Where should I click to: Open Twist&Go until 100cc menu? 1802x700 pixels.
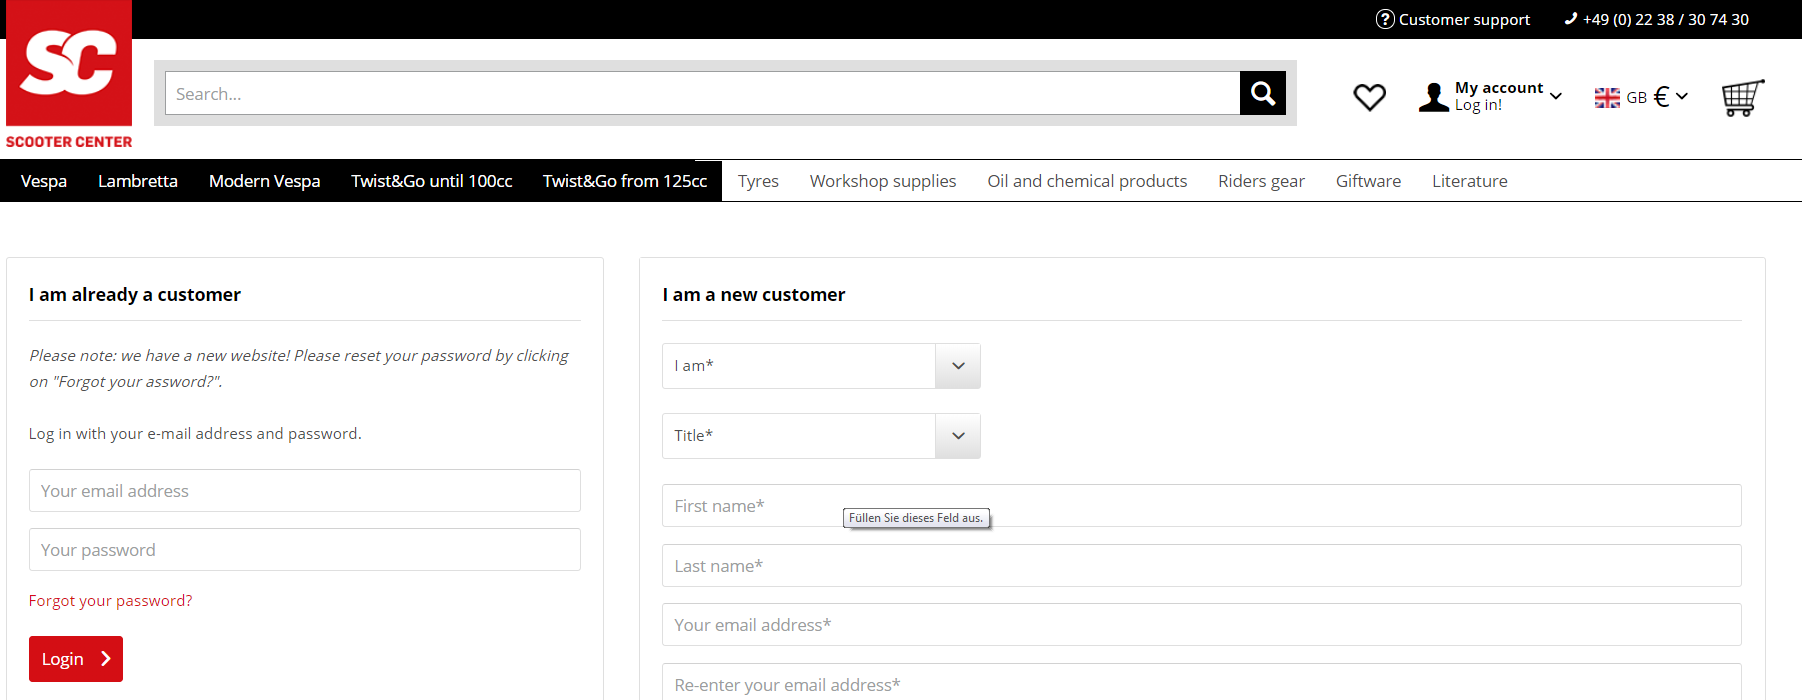click(x=432, y=181)
